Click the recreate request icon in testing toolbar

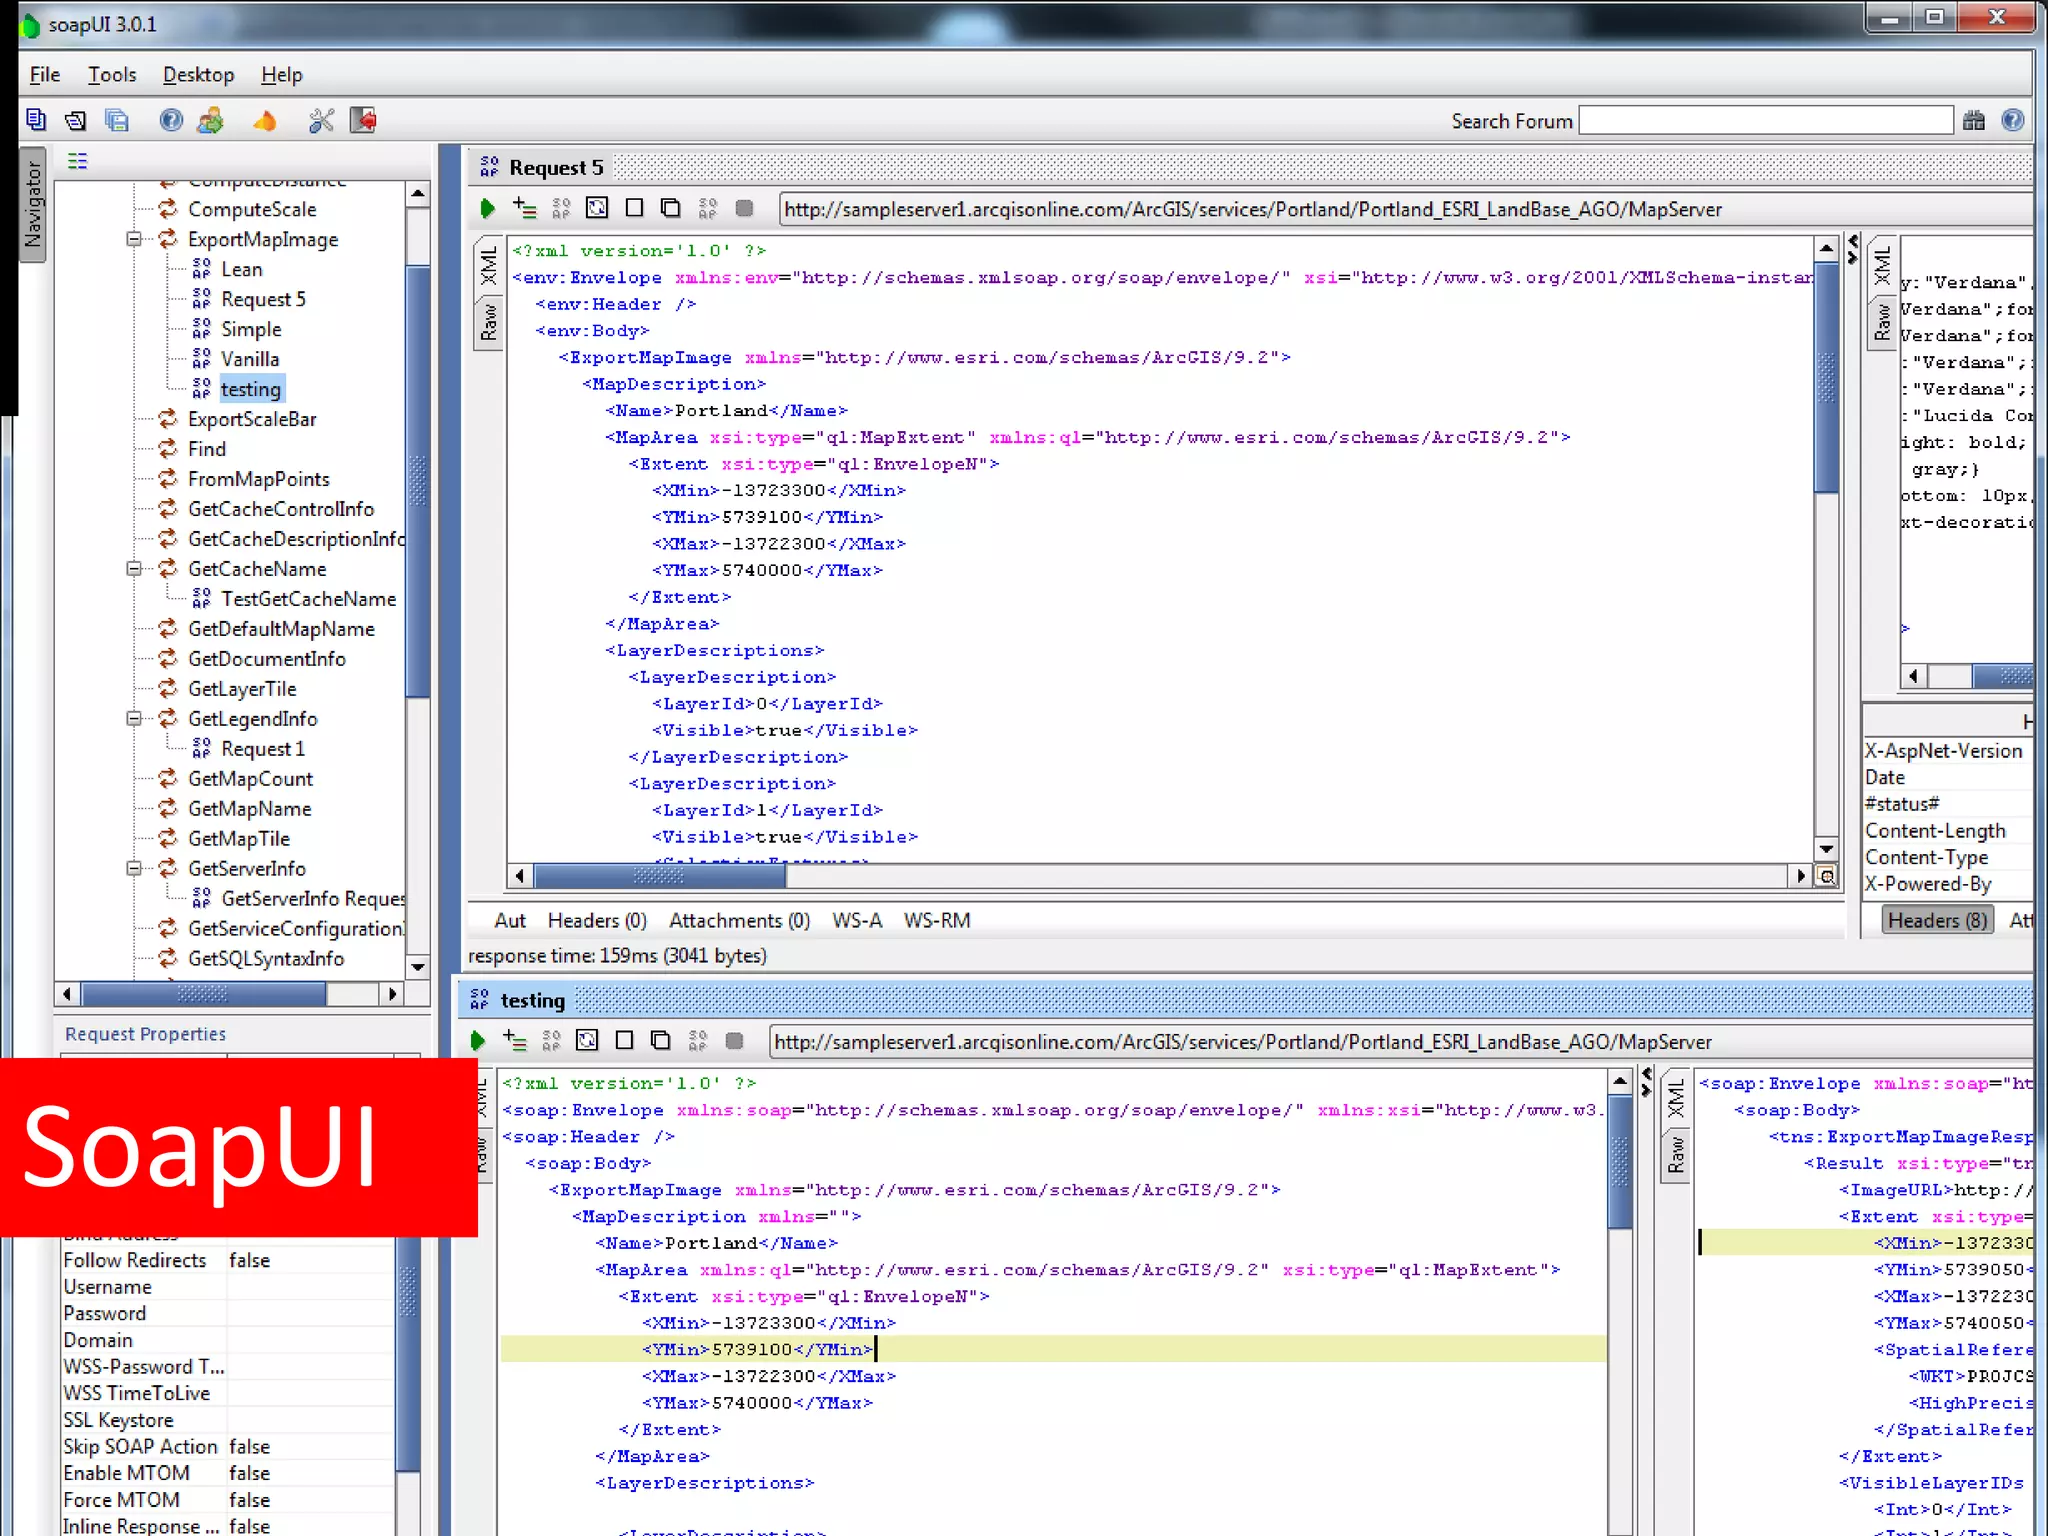pos(587,1041)
